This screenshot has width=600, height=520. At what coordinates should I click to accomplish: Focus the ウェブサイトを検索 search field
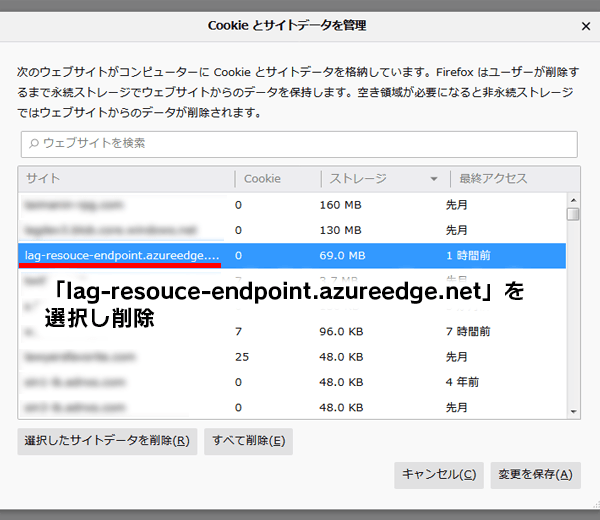click(299, 144)
